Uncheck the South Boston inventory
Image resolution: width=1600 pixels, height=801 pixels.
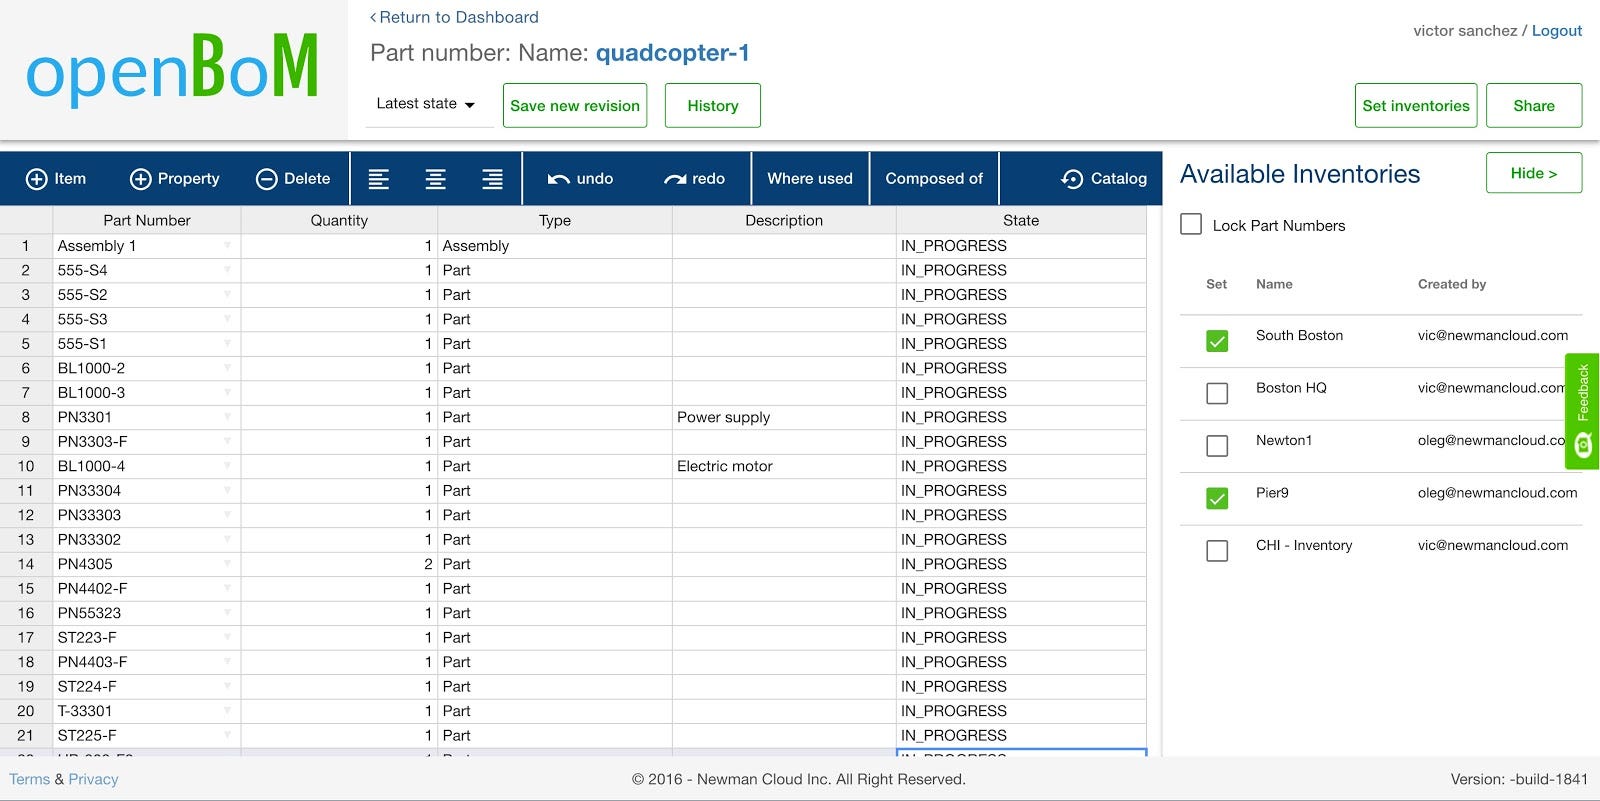1217,341
